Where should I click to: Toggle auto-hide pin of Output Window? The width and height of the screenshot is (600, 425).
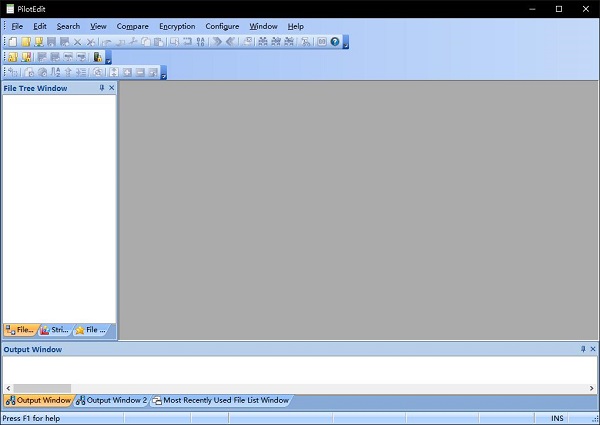pyautogui.click(x=583, y=349)
